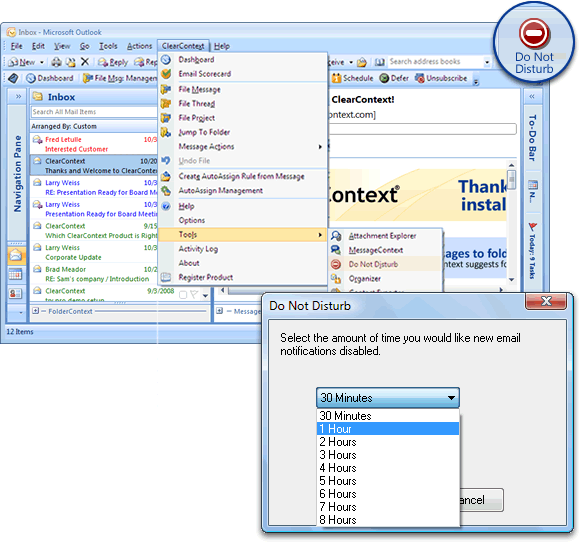Open the View menu
This screenshot has width=580, height=542.
[x=62, y=46]
